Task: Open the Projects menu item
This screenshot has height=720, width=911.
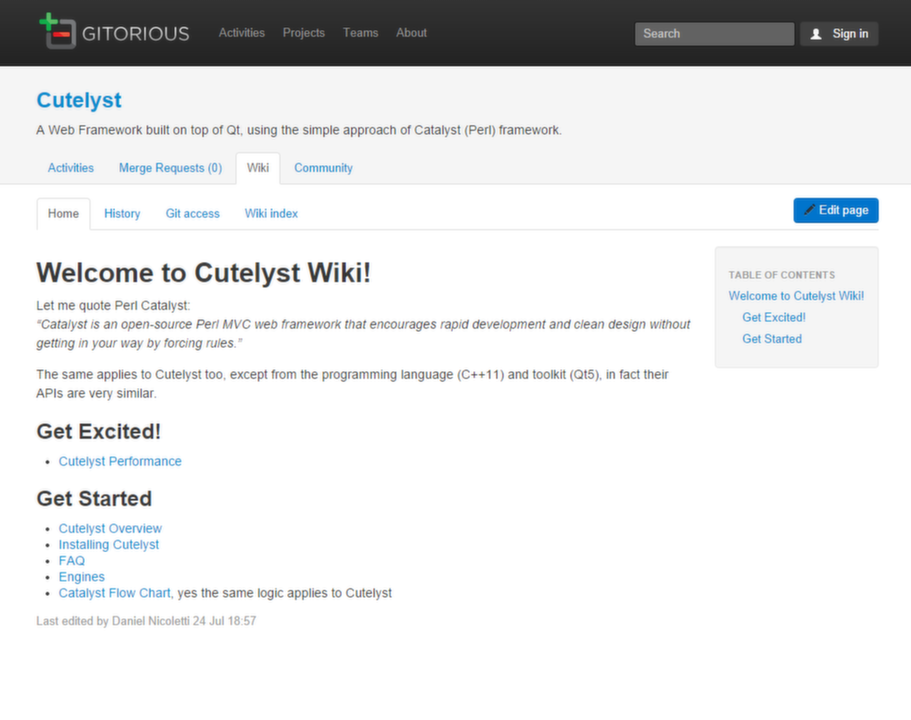Action: point(304,33)
